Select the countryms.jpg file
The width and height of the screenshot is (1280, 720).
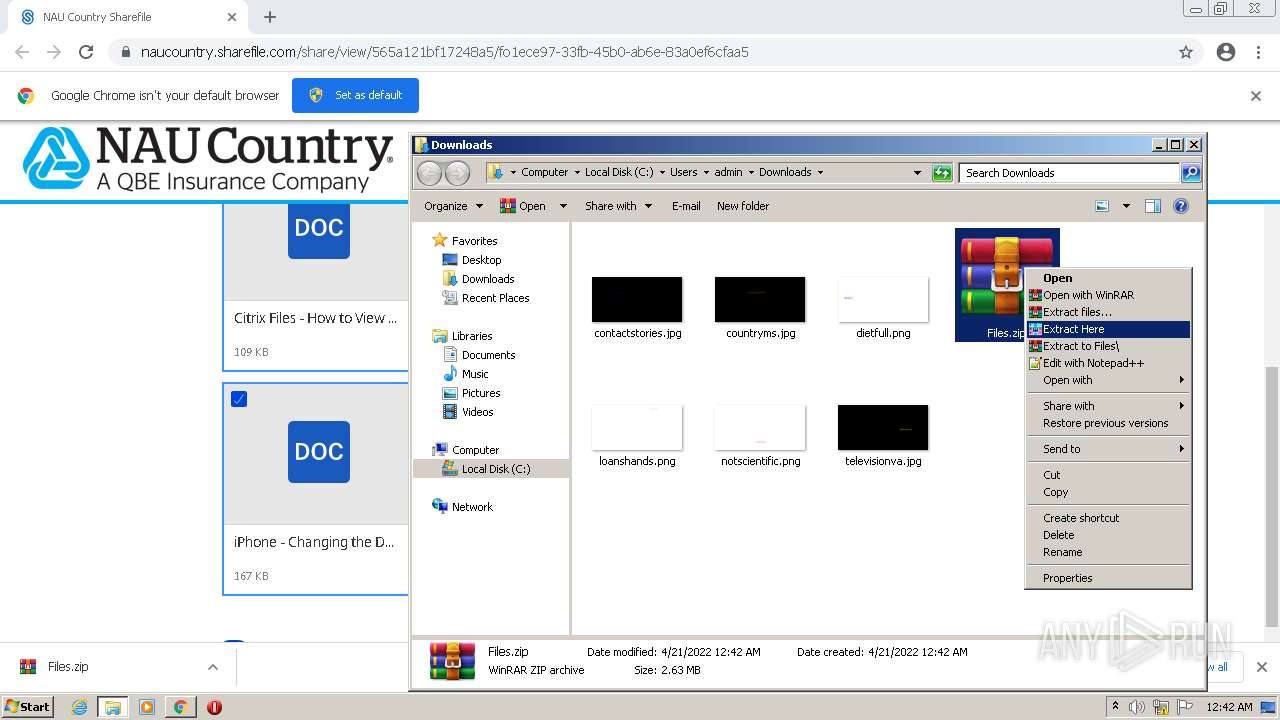(x=760, y=308)
